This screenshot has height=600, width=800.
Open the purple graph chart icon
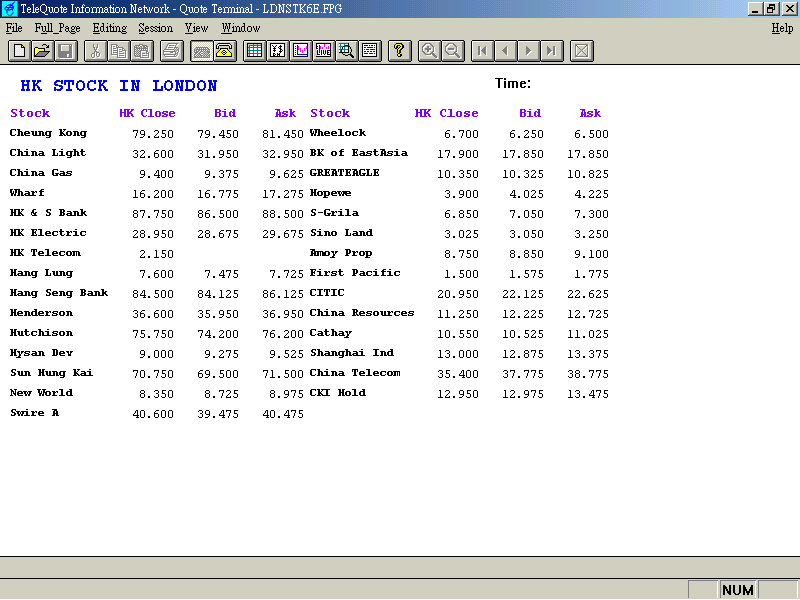[x=301, y=51]
